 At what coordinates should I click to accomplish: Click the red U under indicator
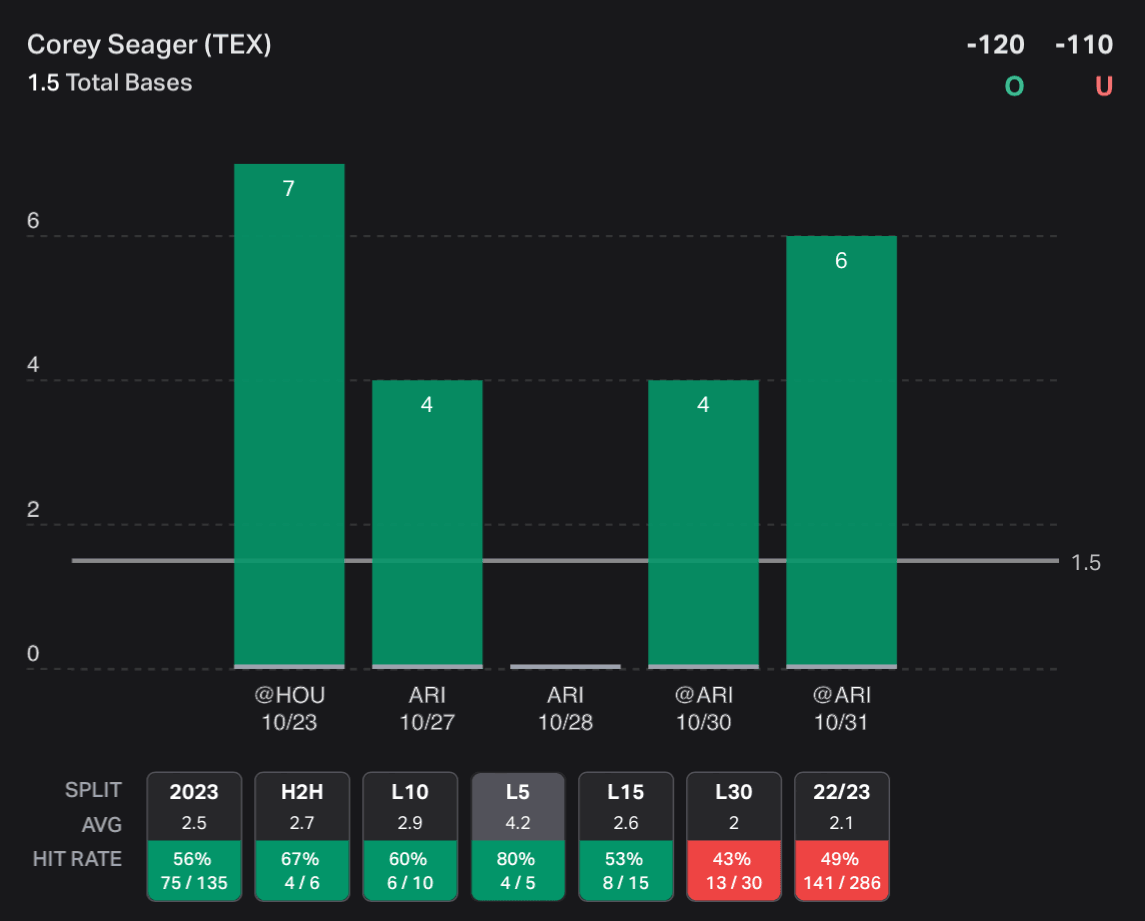(1104, 87)
